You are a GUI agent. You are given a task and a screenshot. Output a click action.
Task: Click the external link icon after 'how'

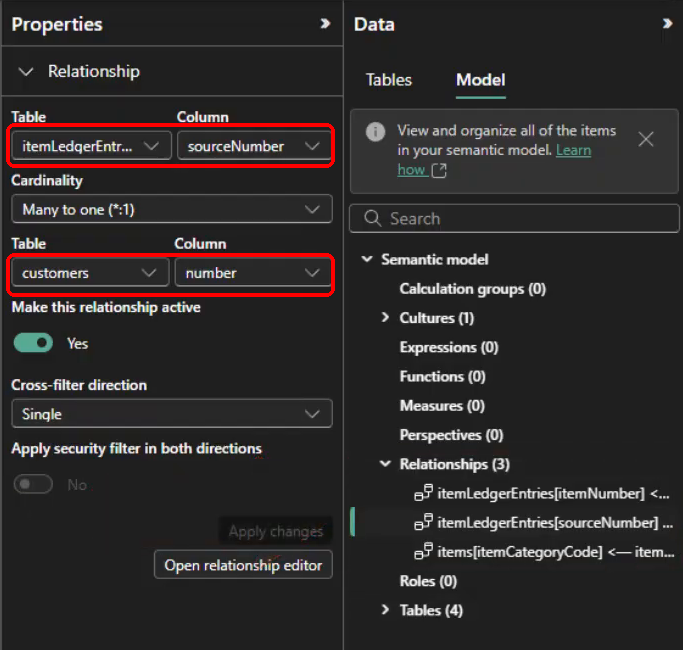(x=439, y=170)
